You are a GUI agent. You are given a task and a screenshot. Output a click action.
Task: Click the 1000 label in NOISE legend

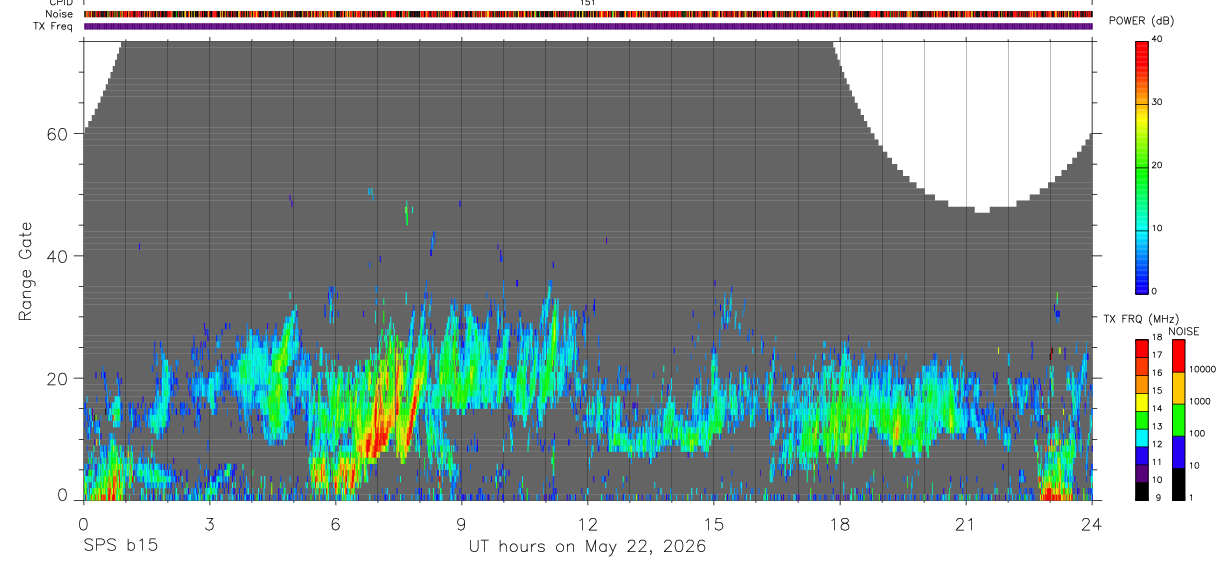click(x=1201, y=401)
